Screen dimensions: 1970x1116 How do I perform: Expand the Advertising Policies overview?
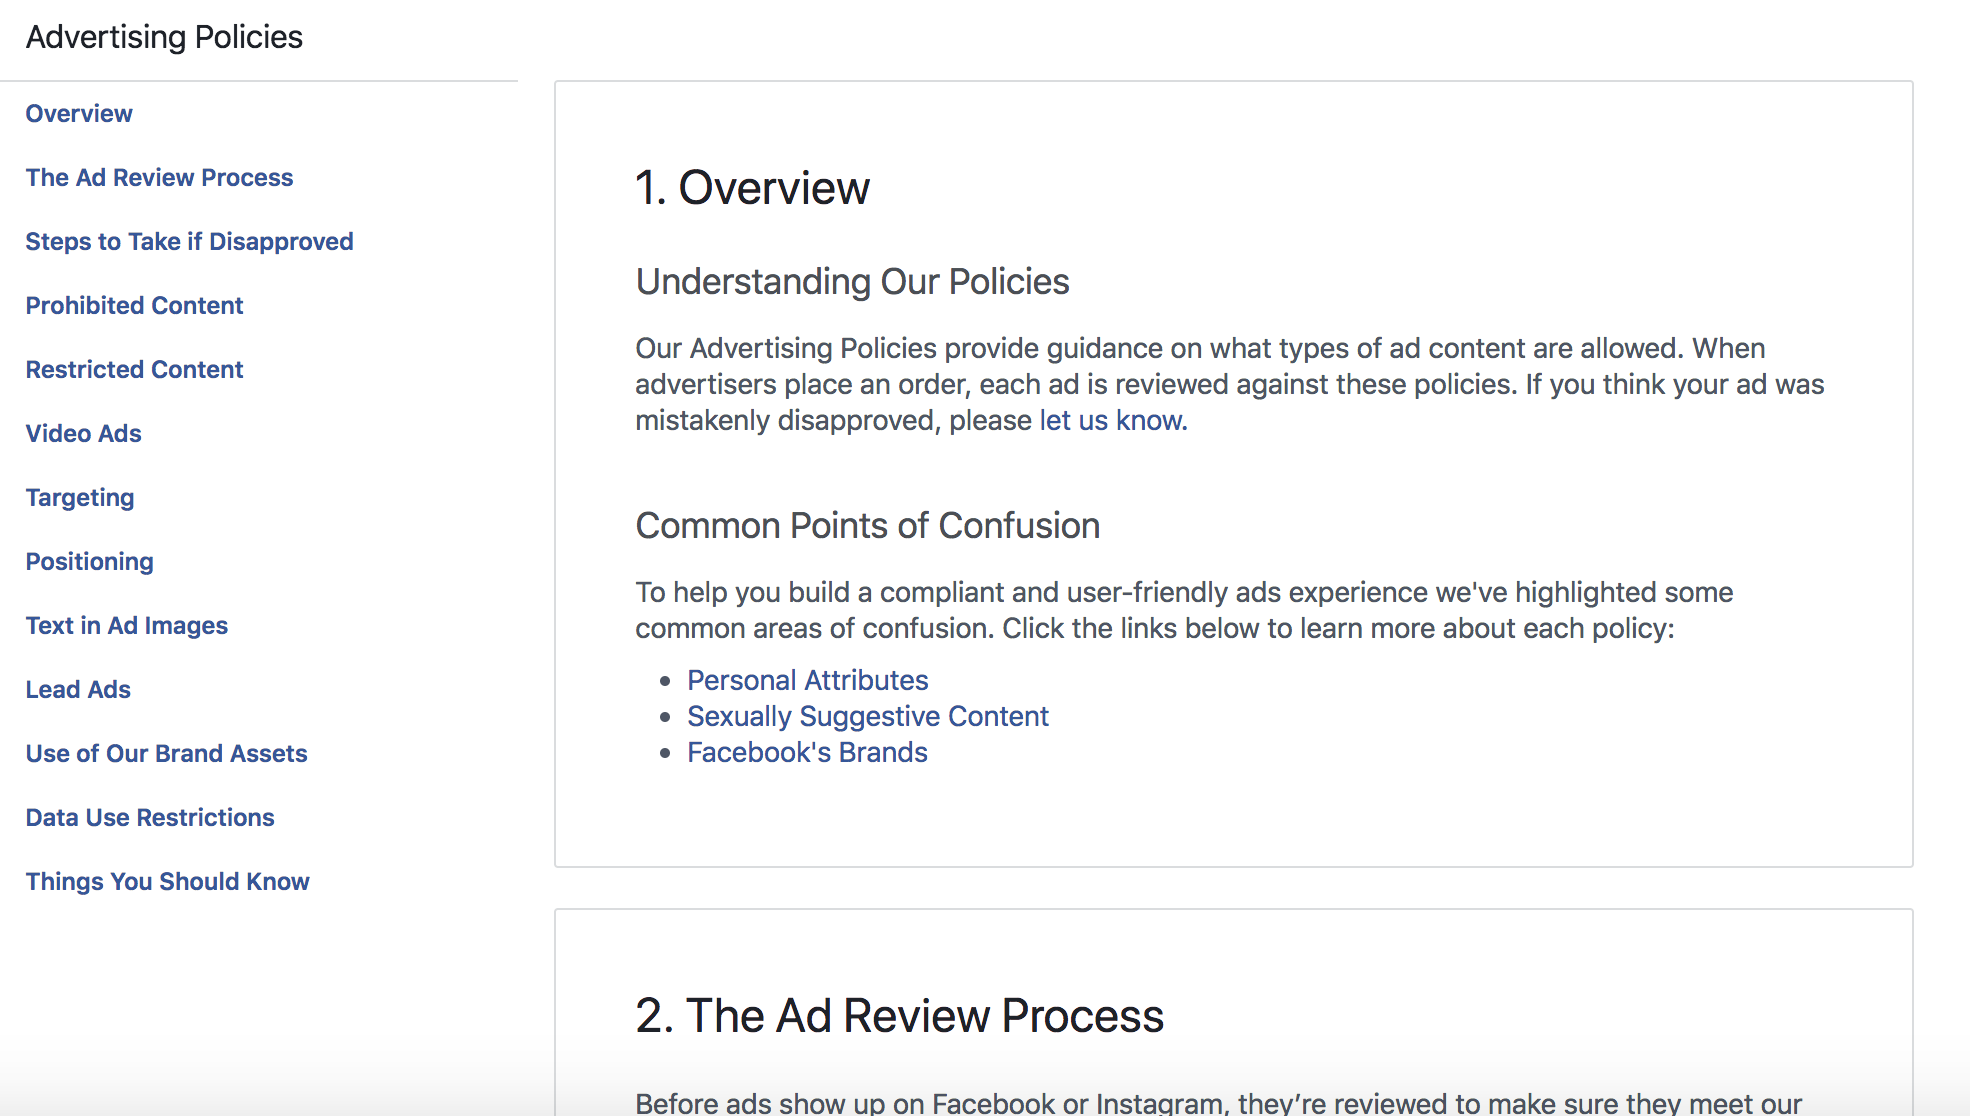click(x=78, y=114)
